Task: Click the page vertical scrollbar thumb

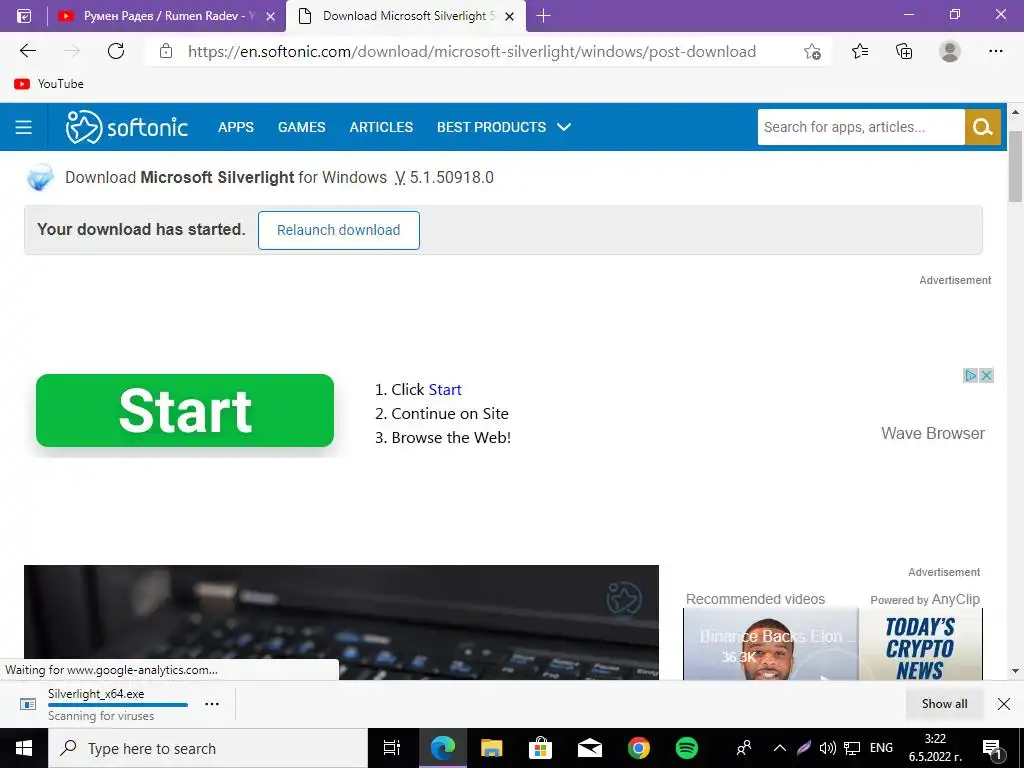Action: pyautogui.click(x=1015, y=166)
